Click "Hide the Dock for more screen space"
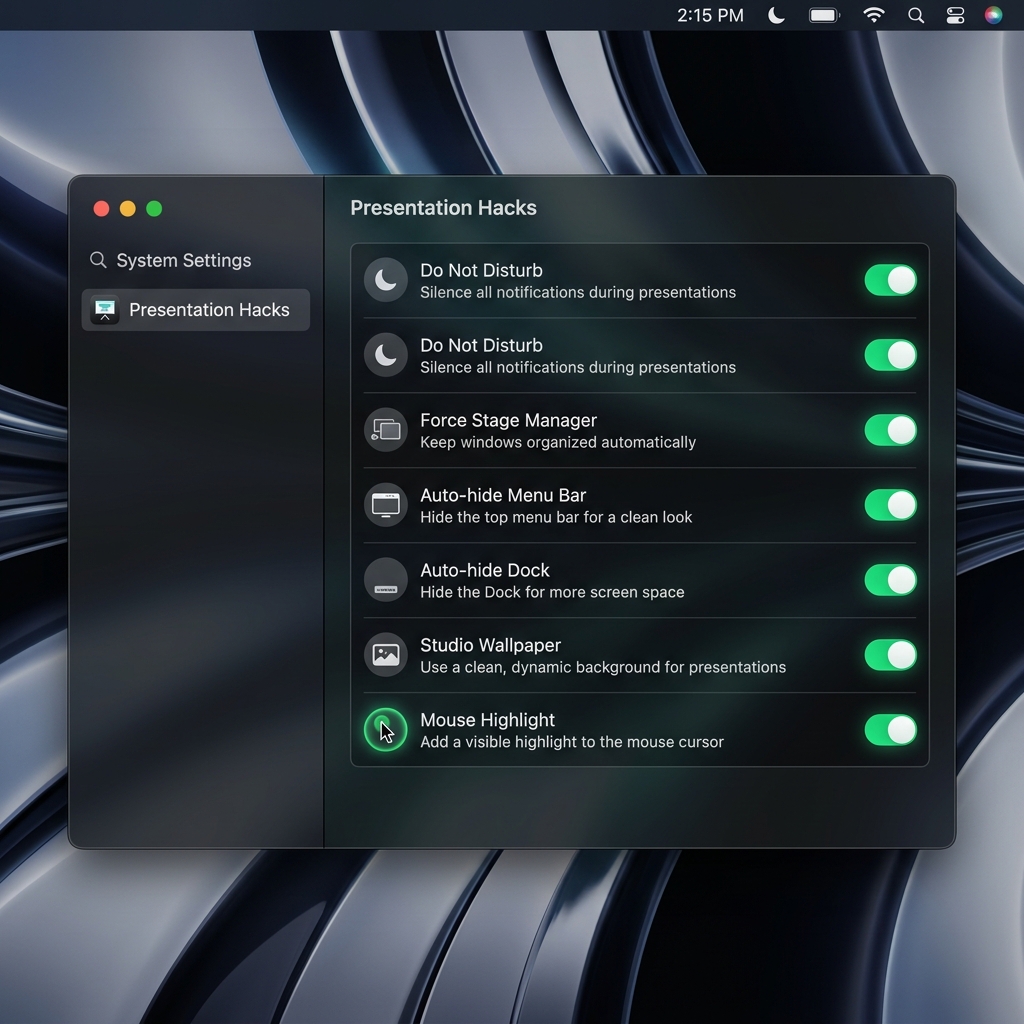Screen dimensions: 1024x1024 pyautogui.click(x=552, y=592)
